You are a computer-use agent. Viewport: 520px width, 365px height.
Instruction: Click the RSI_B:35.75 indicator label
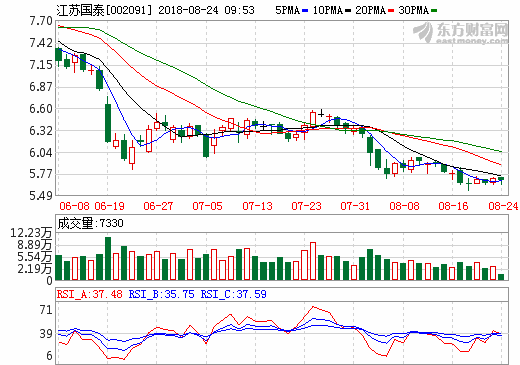pyautogui.click(x=161, y=294)
